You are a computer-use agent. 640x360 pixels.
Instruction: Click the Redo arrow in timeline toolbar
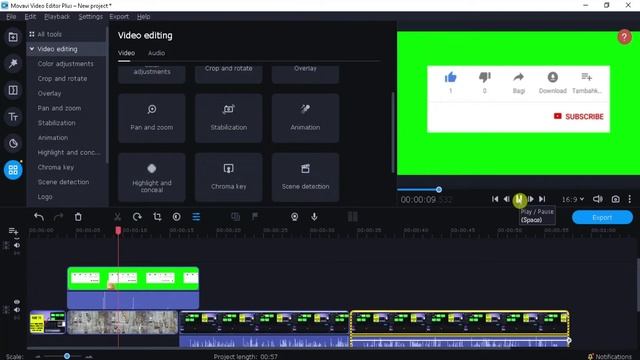tap(58, 217)
